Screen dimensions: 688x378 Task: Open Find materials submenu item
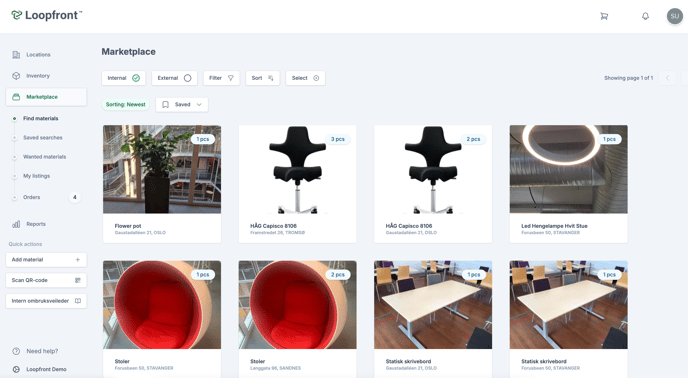coord(41,119)
